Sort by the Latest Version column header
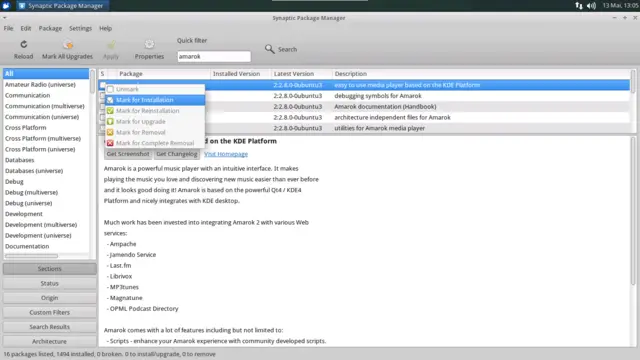Viewport: 640px width, 360px height. point(302,74)
